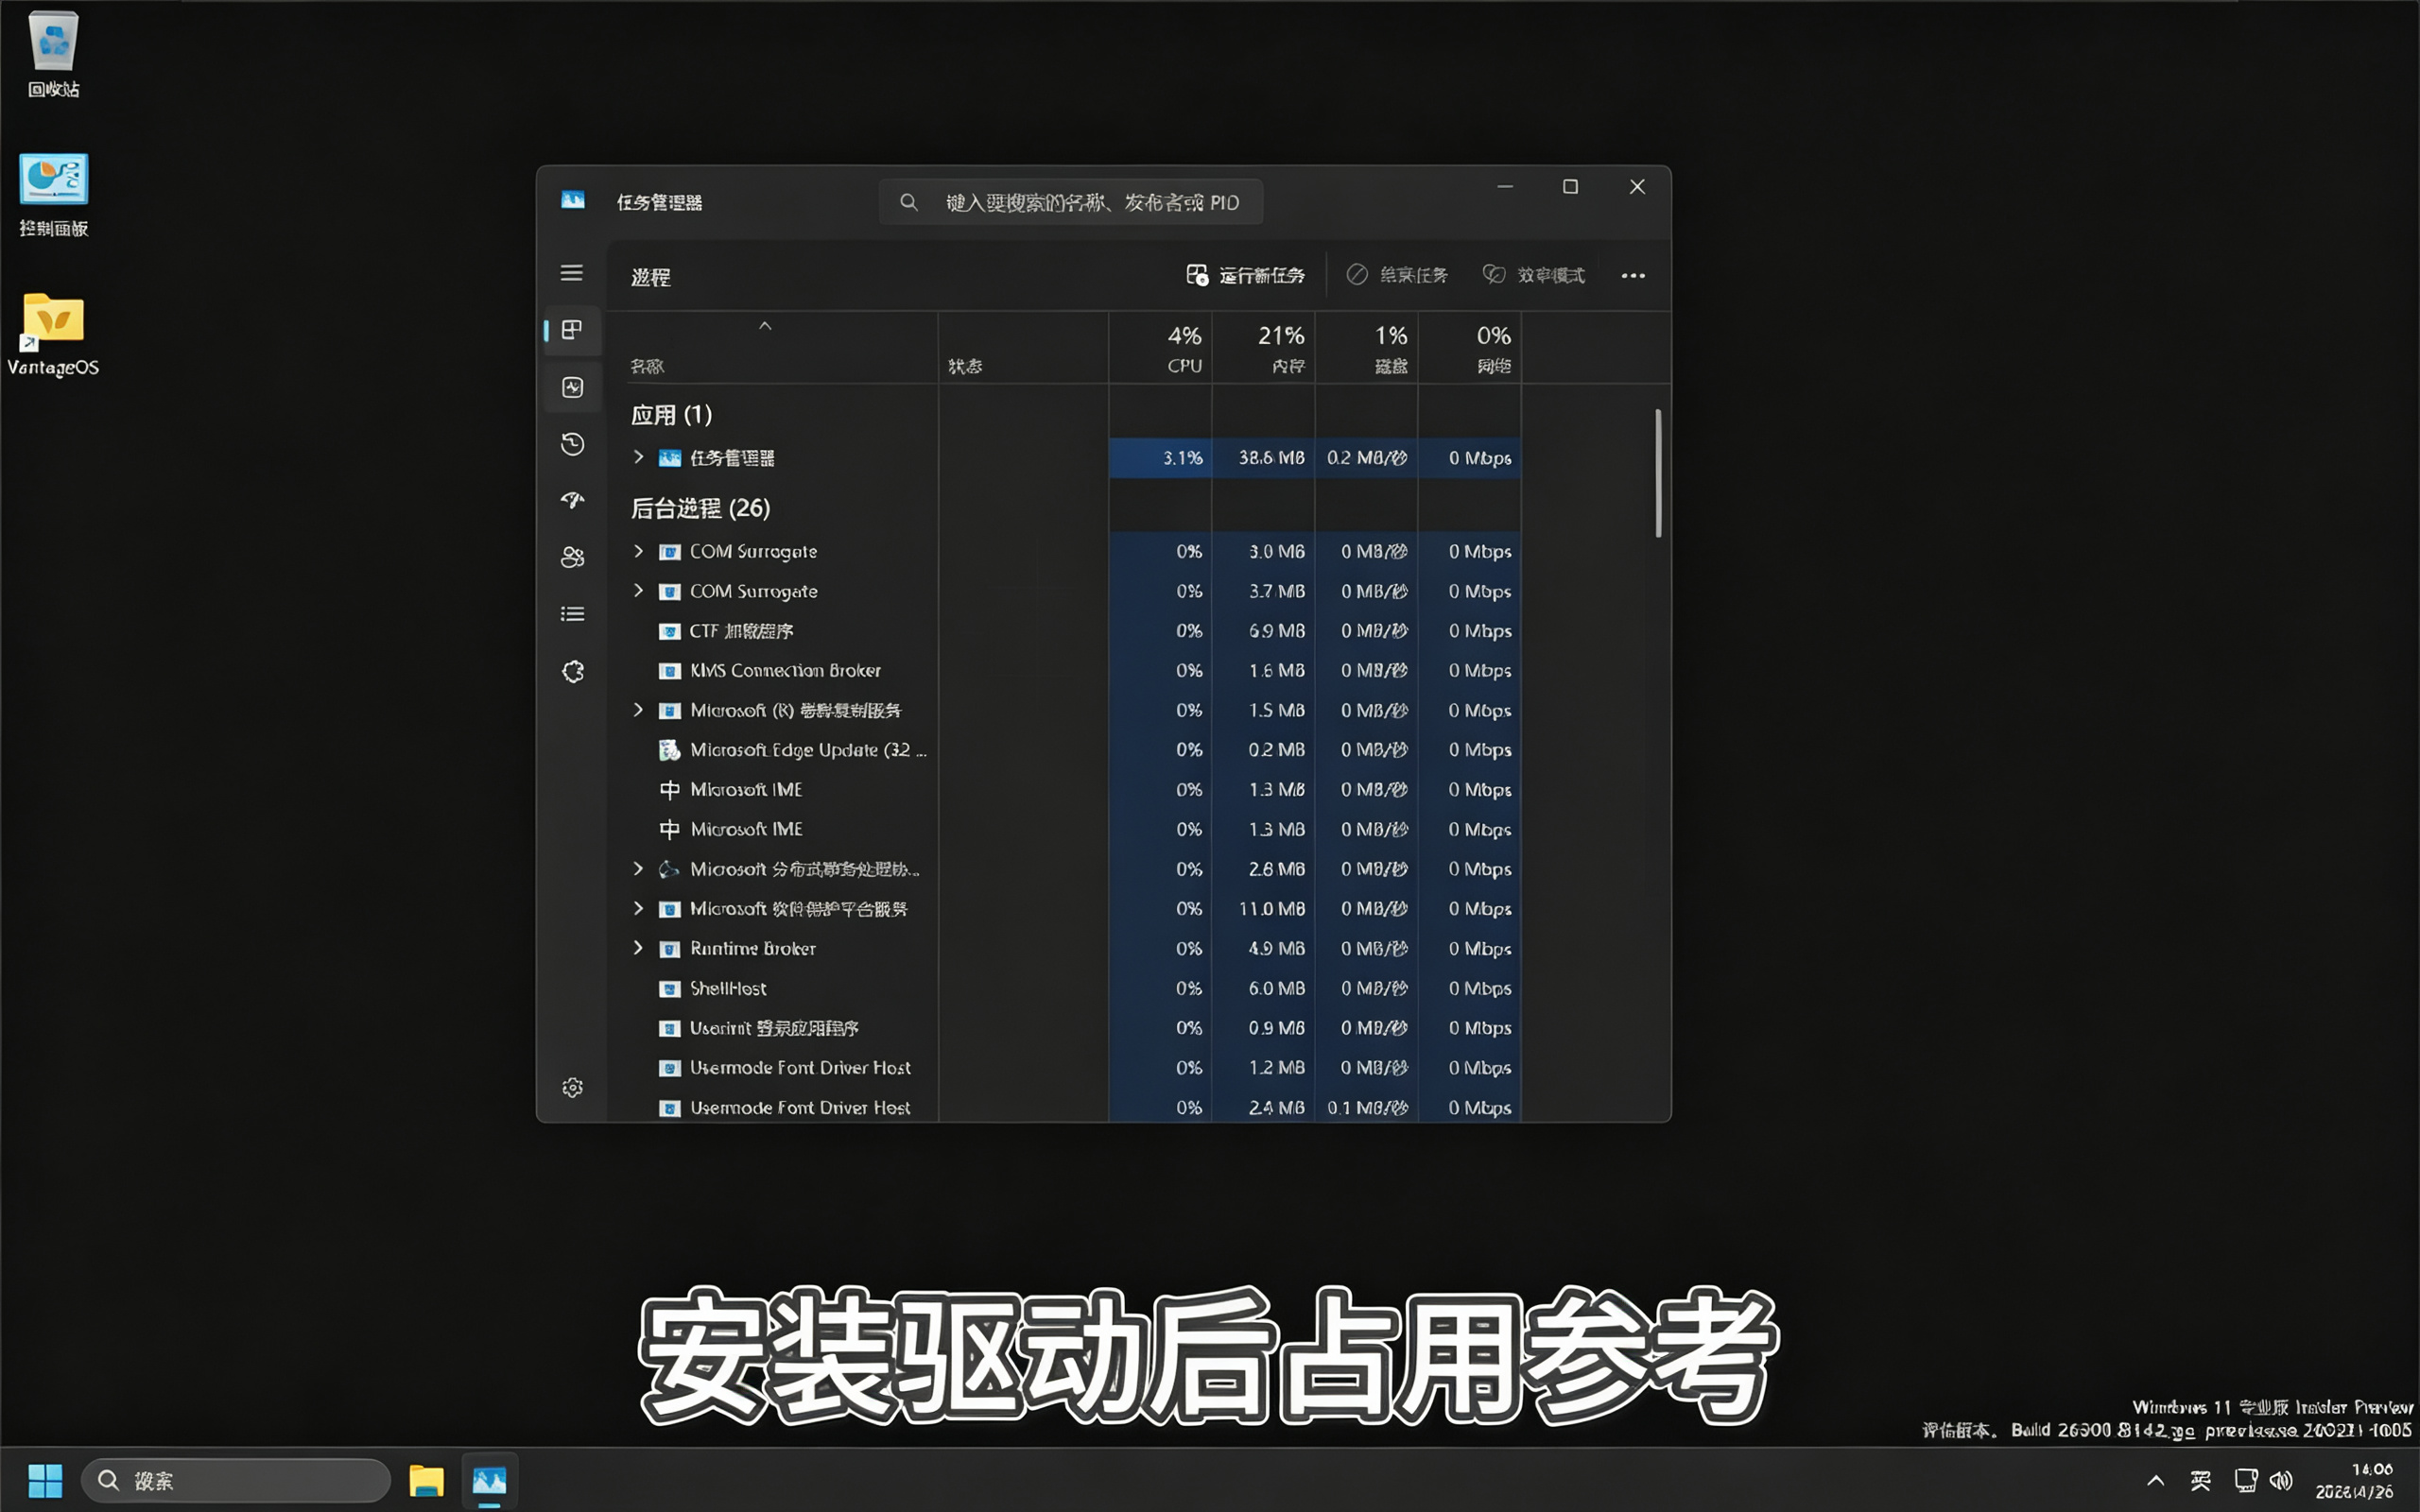Select the Usermode Font Driver Host row using 2.4 MB
The width and height of the screenshot is (2420, 1512).
[1065, 1107]
